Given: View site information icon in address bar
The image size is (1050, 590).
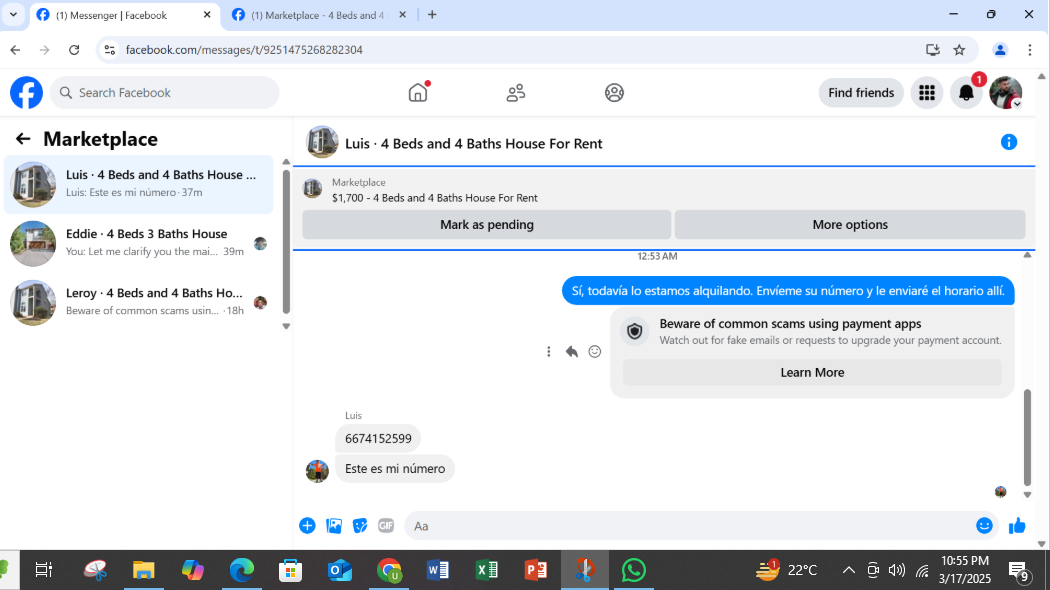Looking at the screenshot, I should click(110, 50).
